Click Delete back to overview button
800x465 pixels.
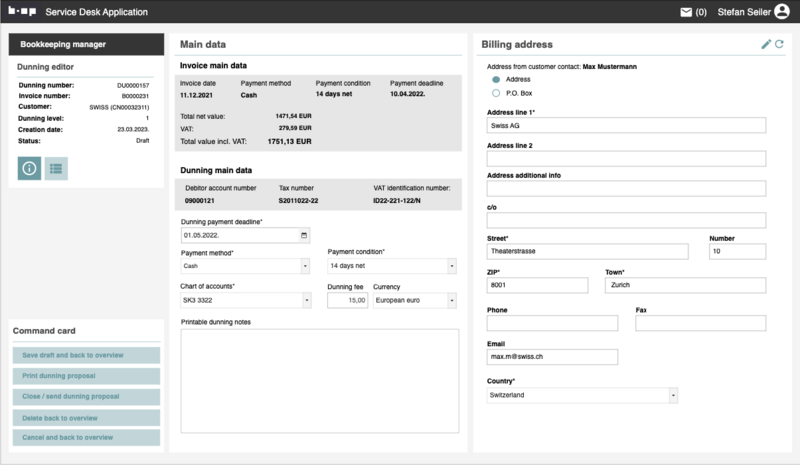(86, 417)
